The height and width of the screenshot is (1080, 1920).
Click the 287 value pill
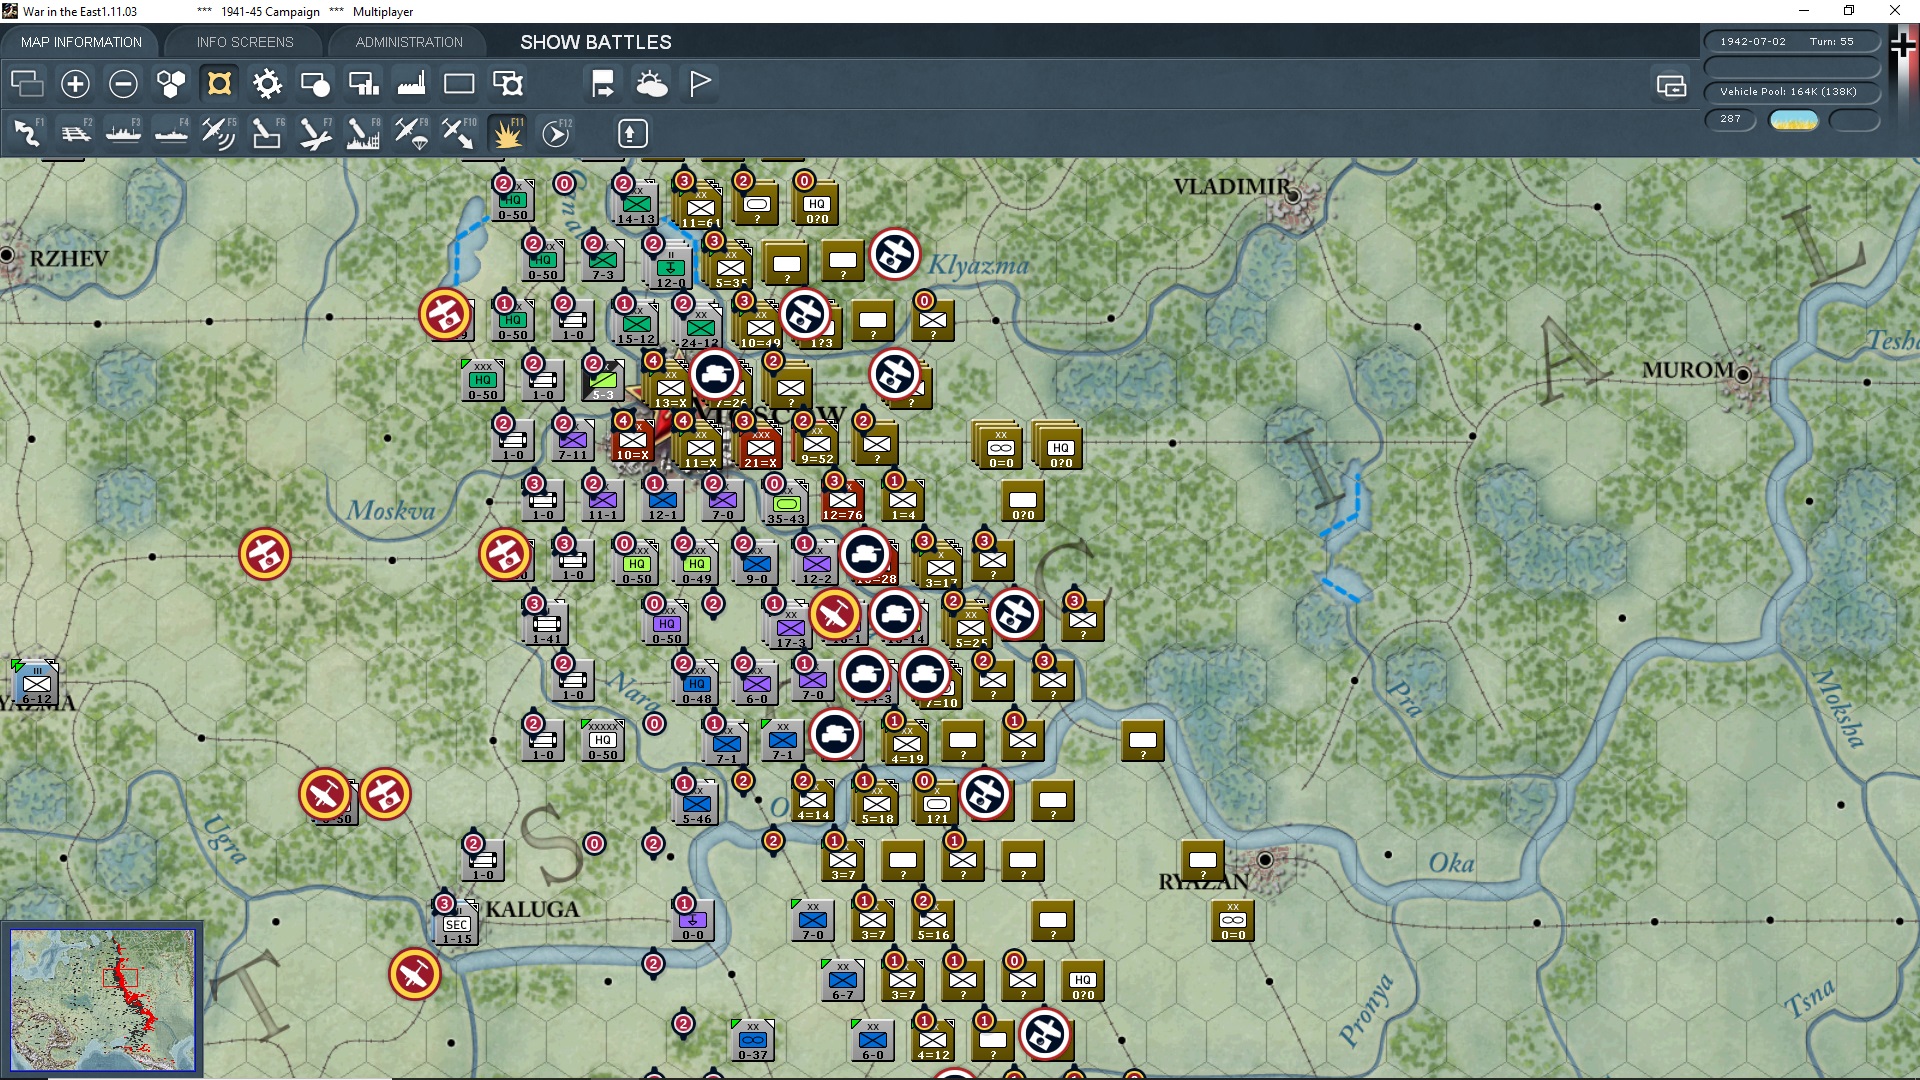pyautogui.click(x=1730, y=119)
